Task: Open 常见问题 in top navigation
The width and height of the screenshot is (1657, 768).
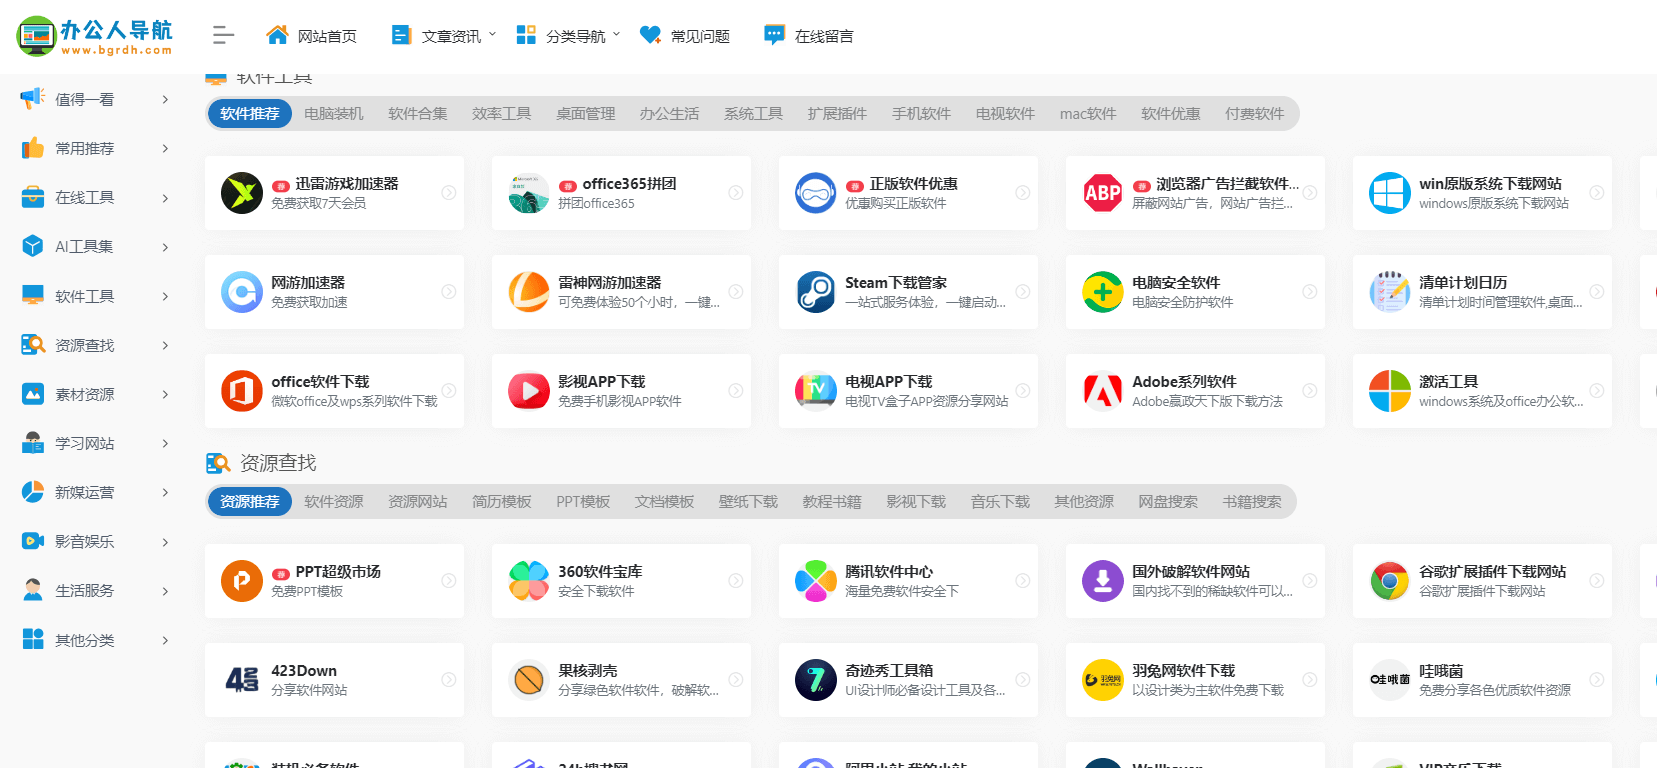Action: click(x=685, y=36)
